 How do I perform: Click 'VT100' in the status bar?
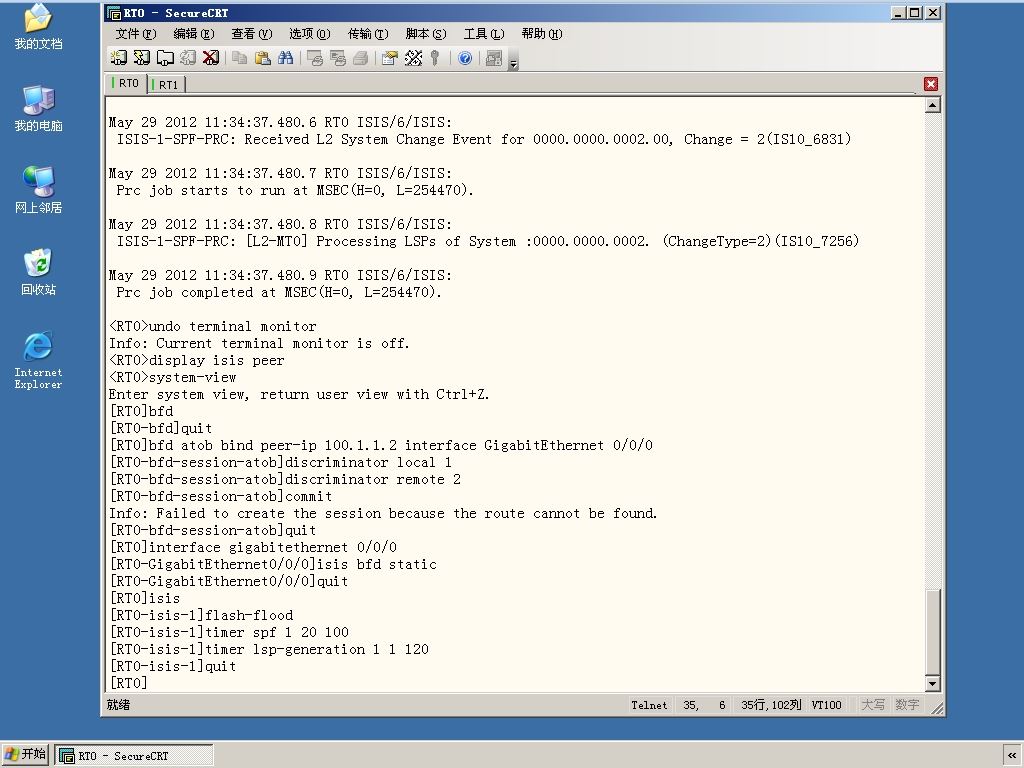(826, 705)
